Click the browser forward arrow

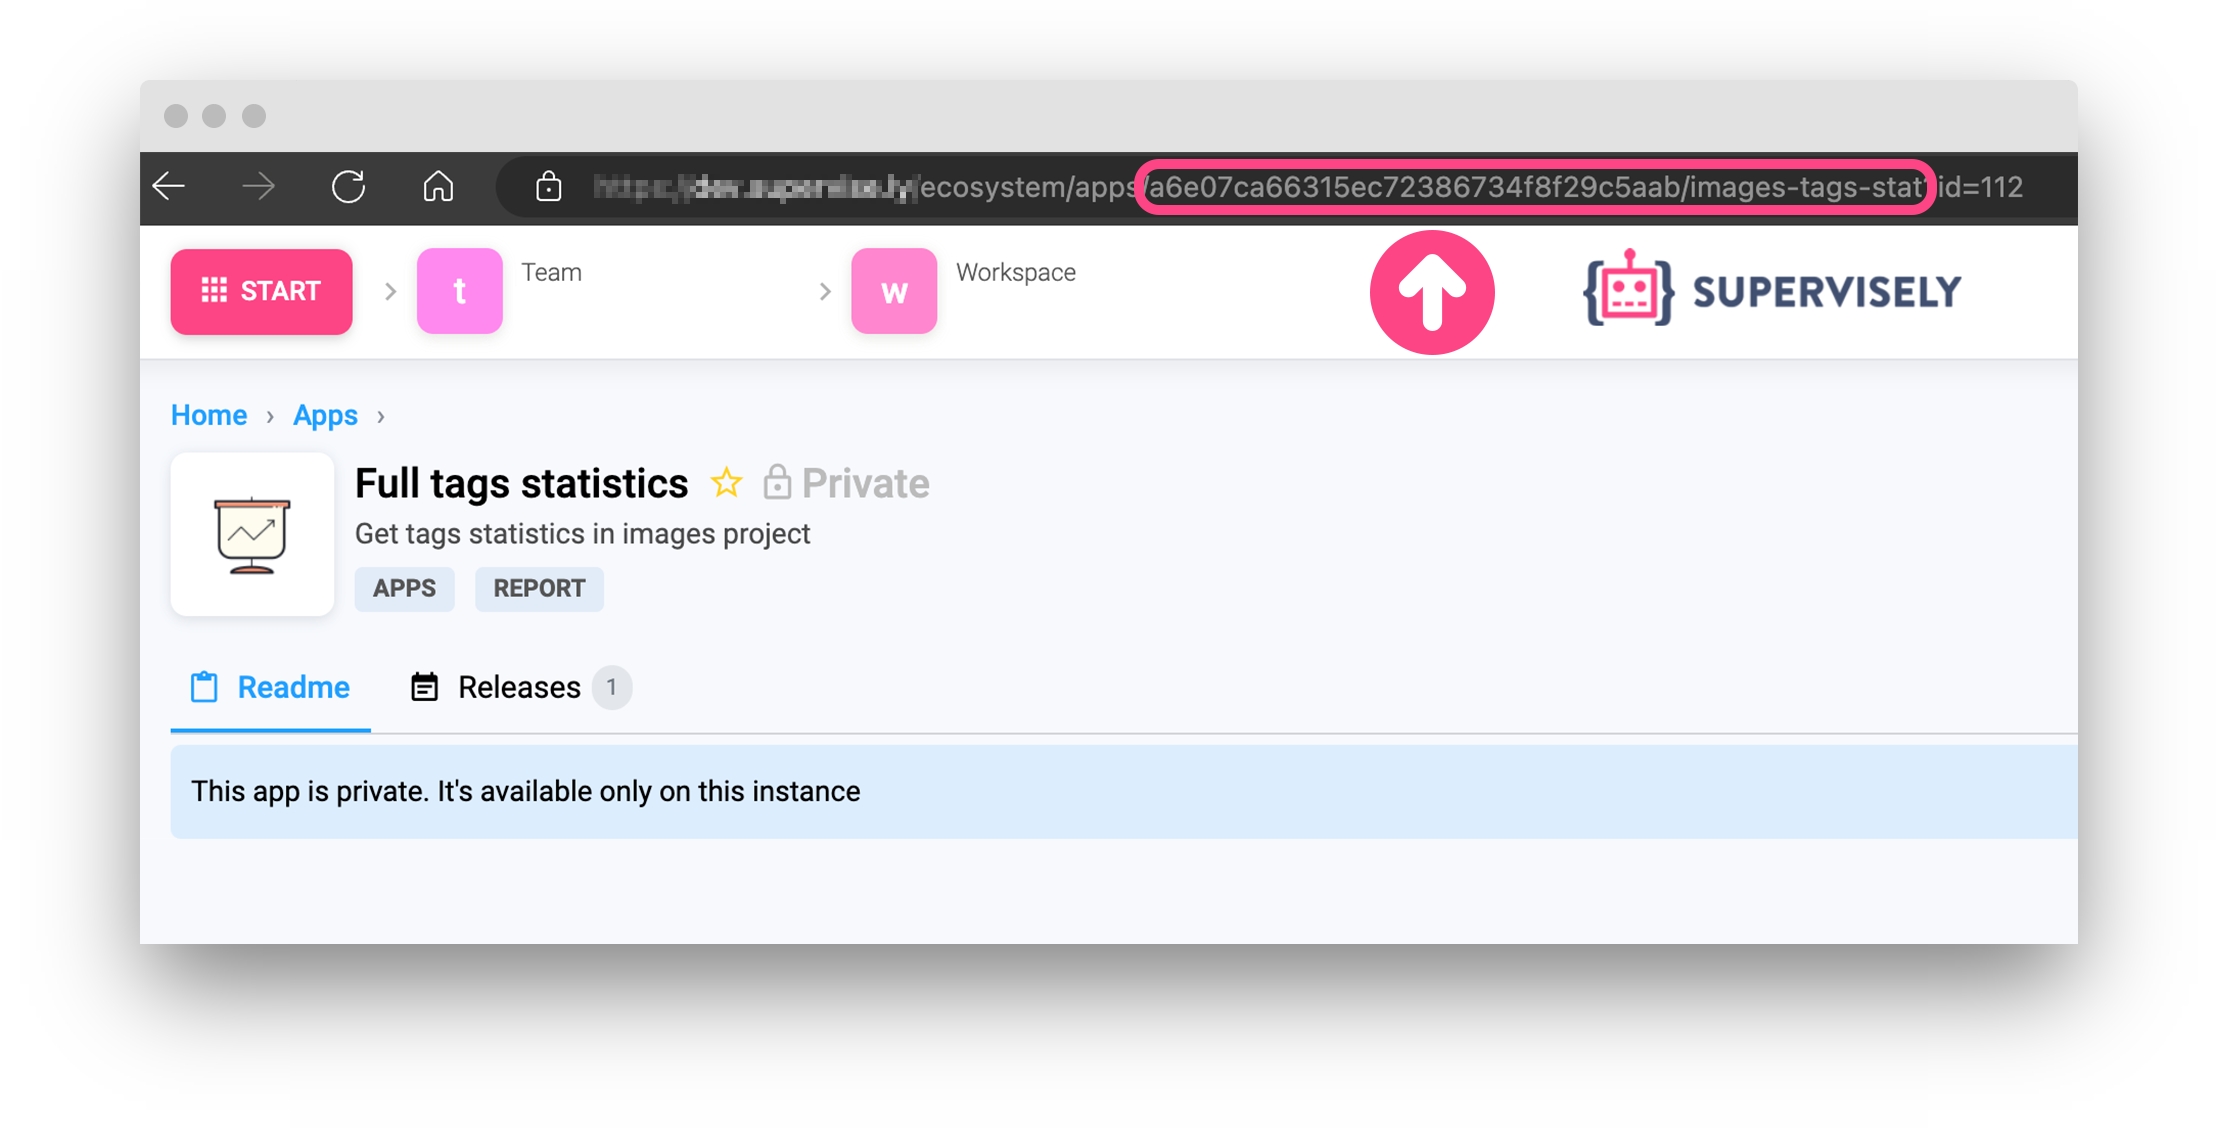[259, 186]
